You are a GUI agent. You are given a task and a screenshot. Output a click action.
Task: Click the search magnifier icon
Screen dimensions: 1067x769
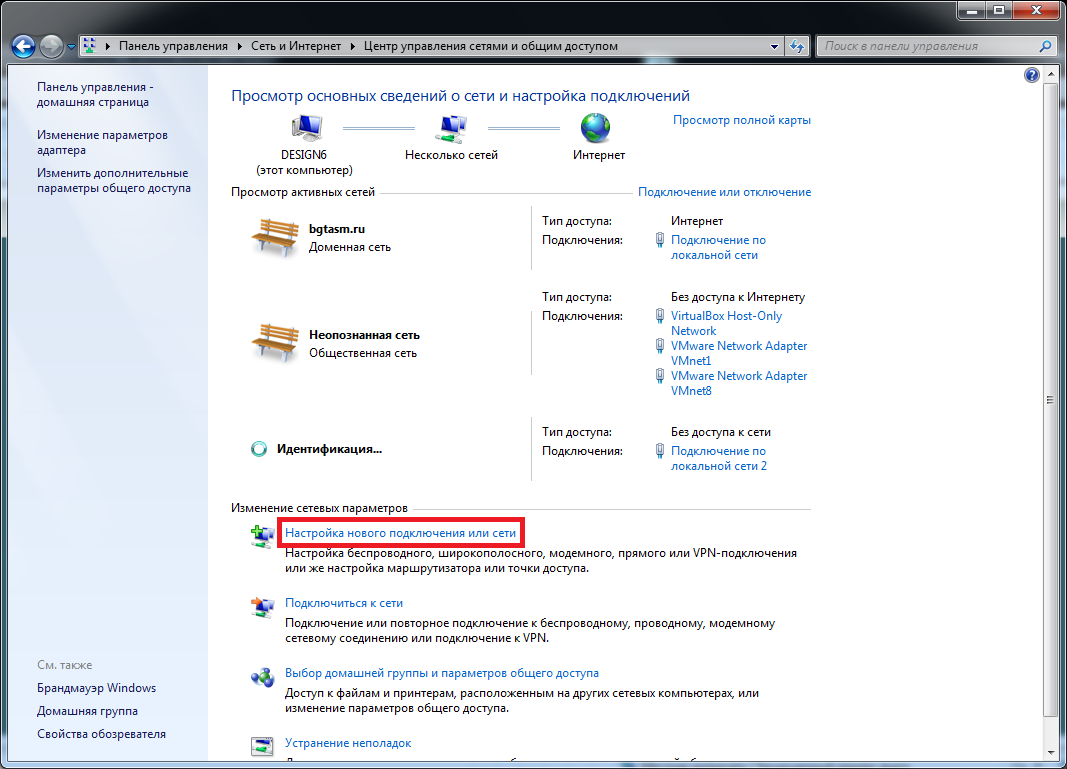click(1045, 46)
